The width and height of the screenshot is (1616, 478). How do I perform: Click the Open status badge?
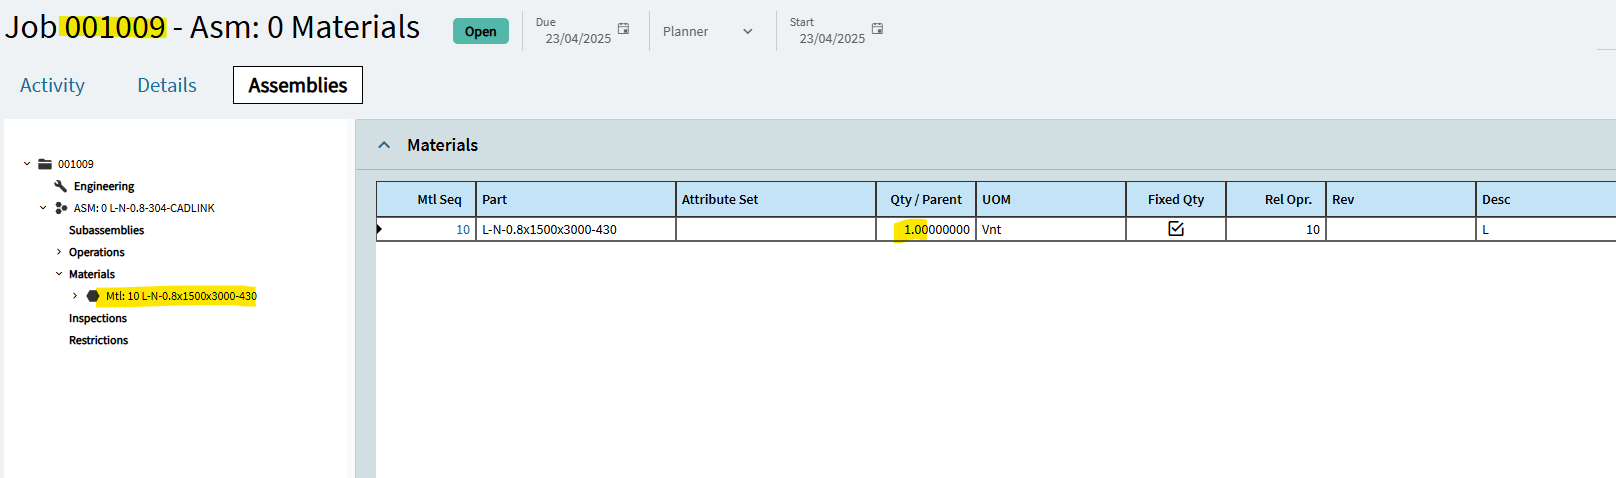point(481,31)
